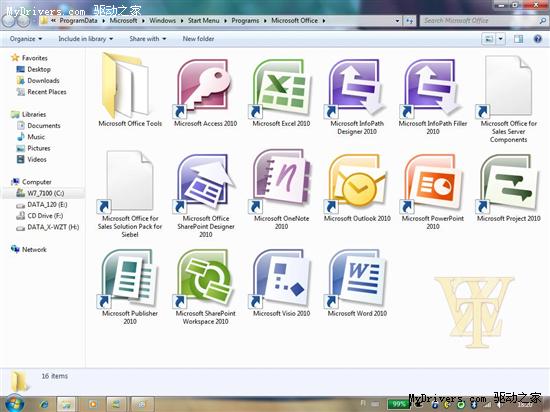
Task: Open Downloads in Favorites
Action: (x=43, y=81)
